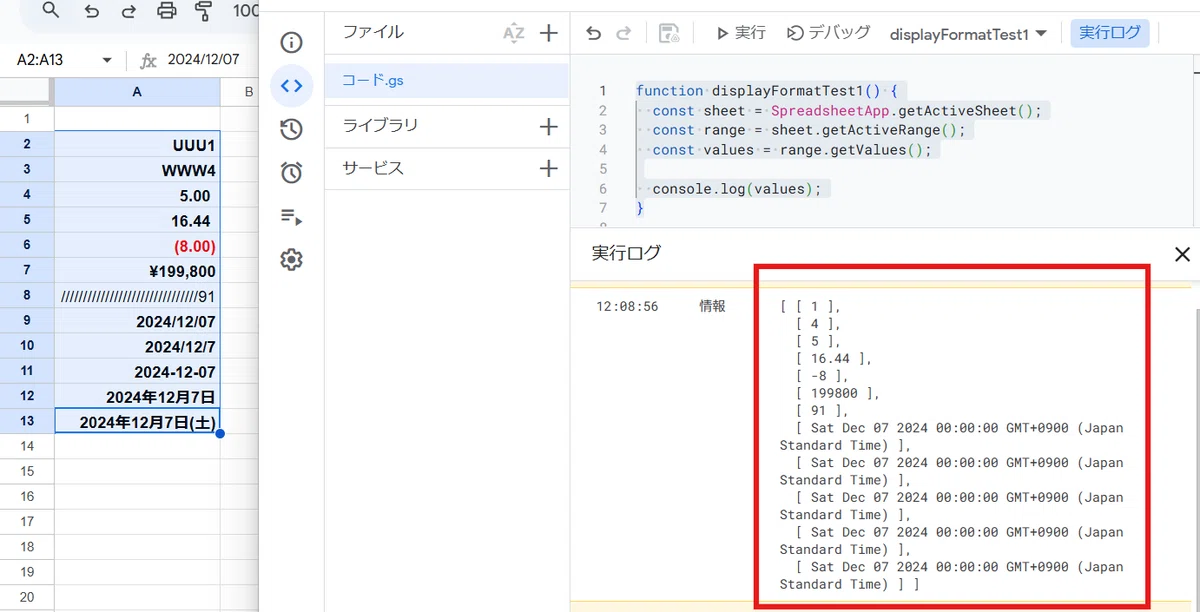Select cell with red (8.00)
1200x612 pixels.
[137, 245]
